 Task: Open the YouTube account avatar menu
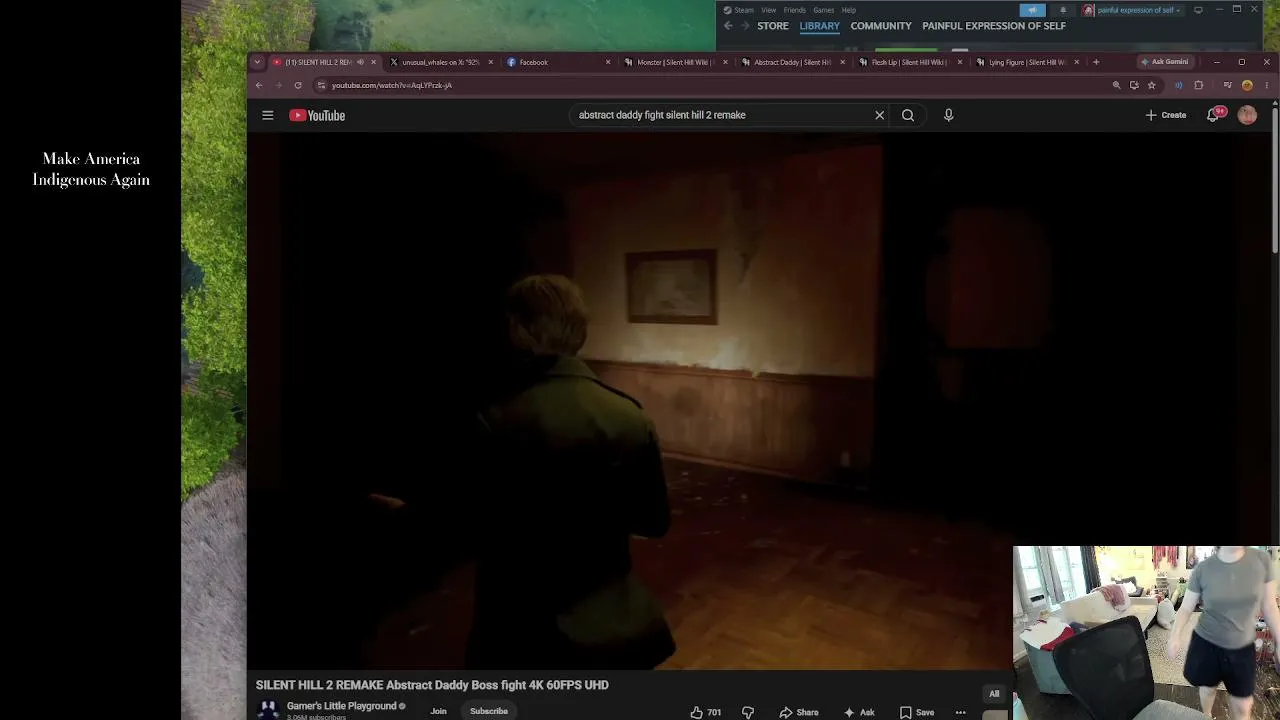1247,115
